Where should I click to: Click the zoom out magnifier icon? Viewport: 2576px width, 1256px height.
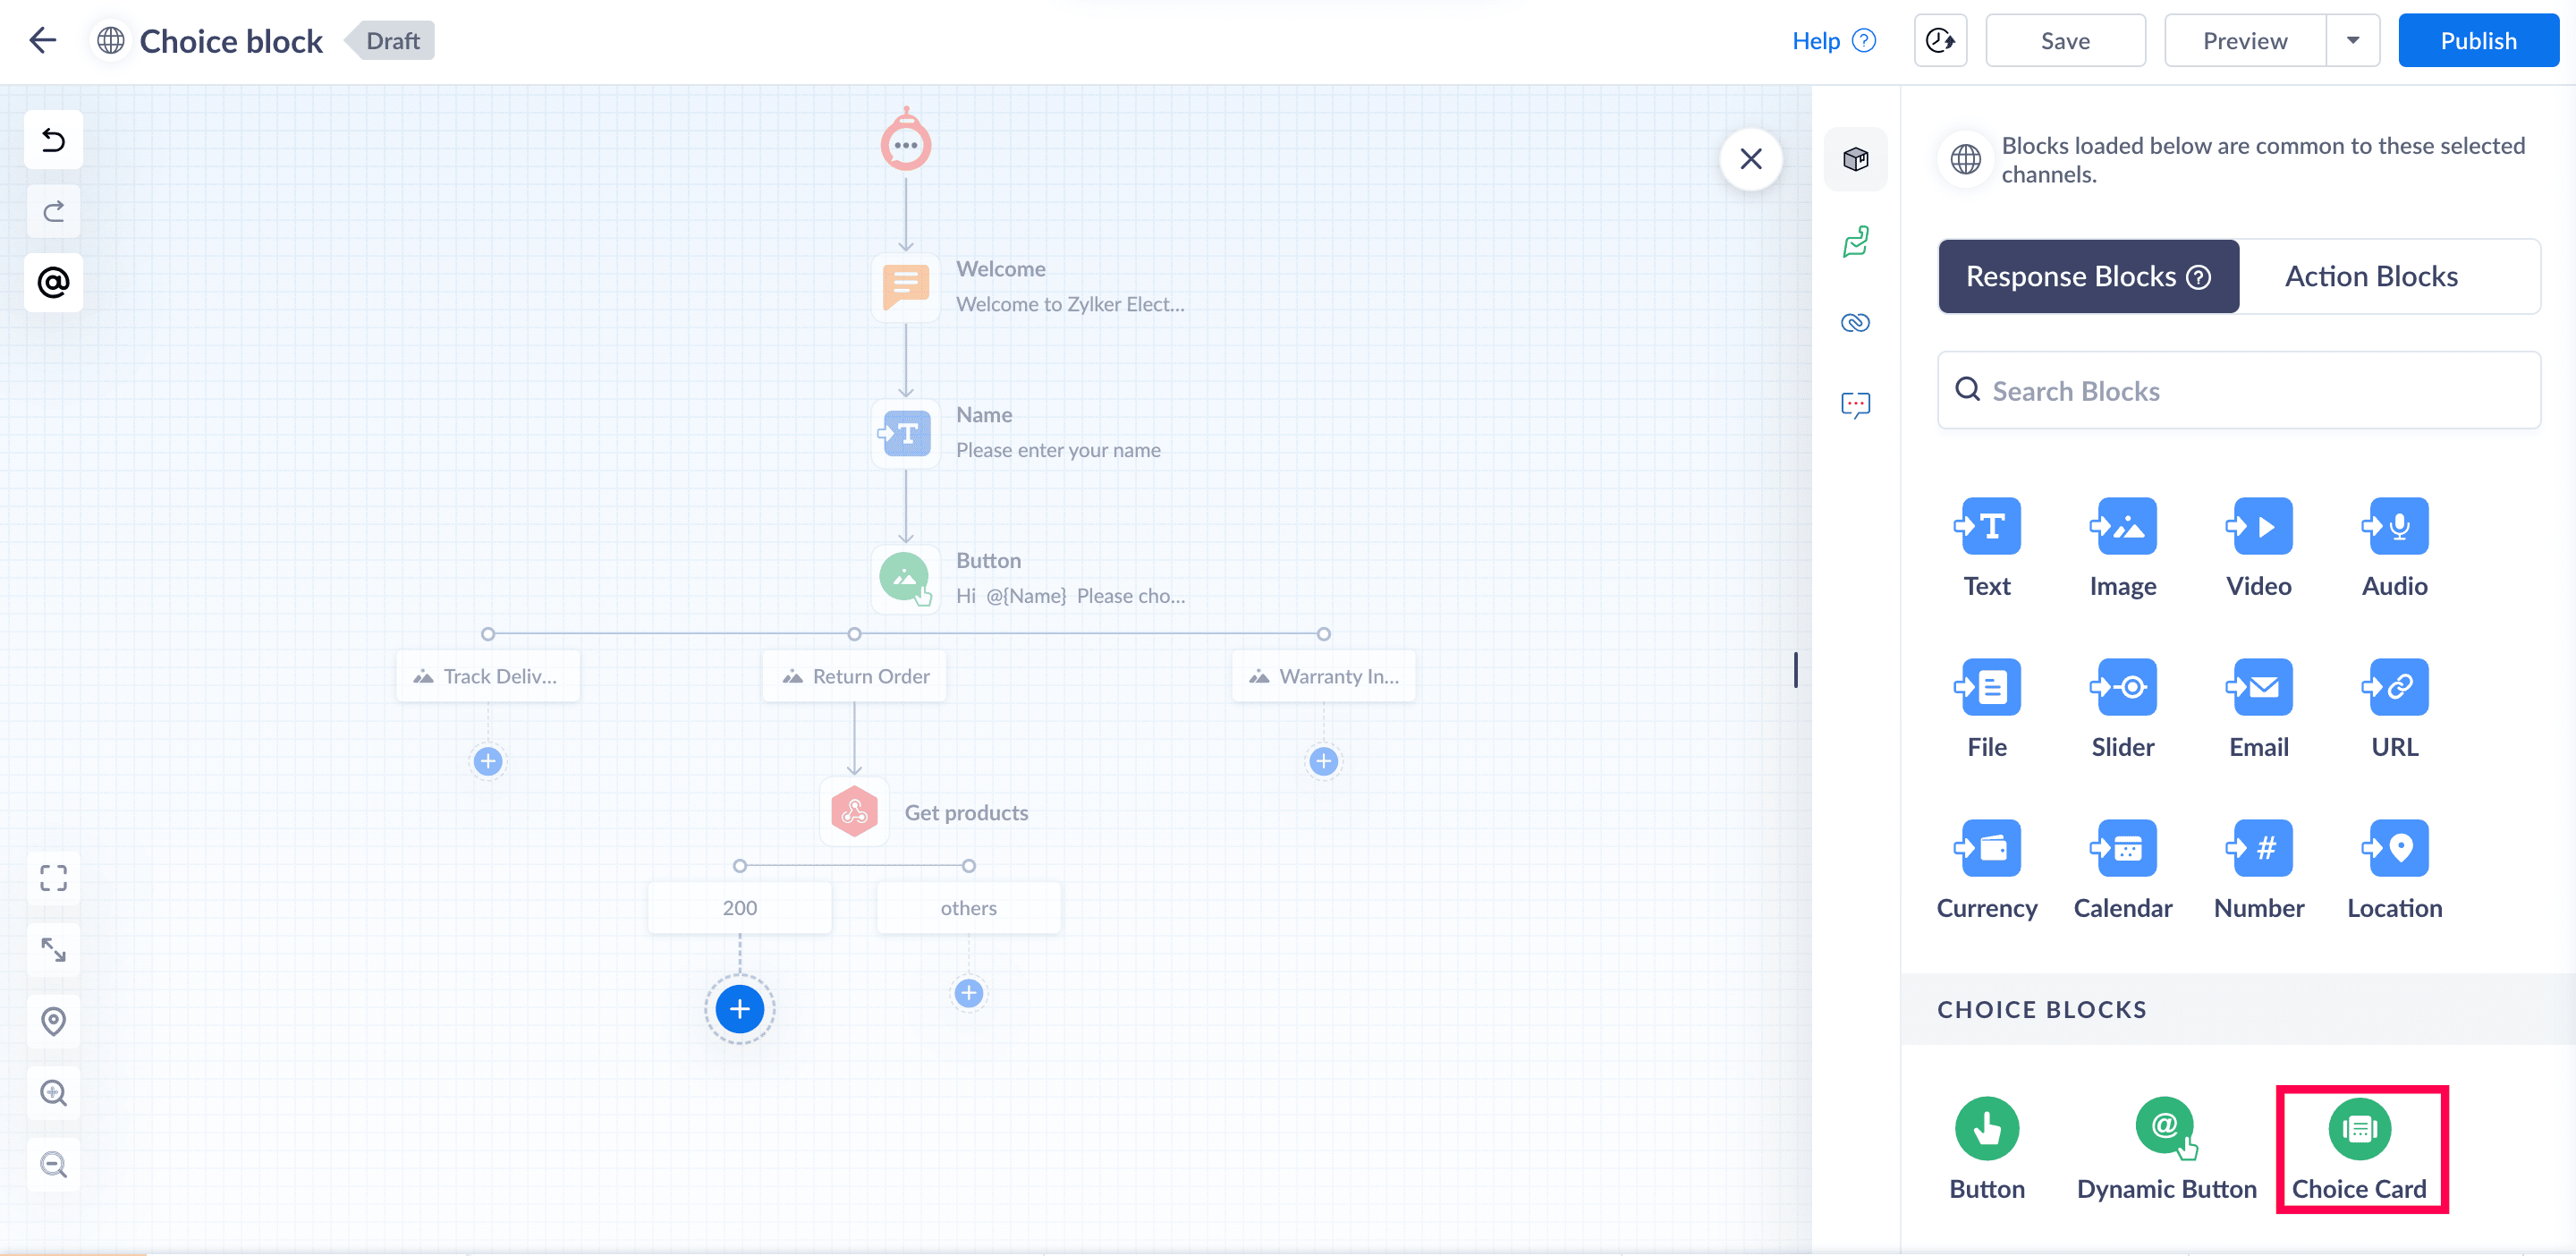coord(53,1165)
